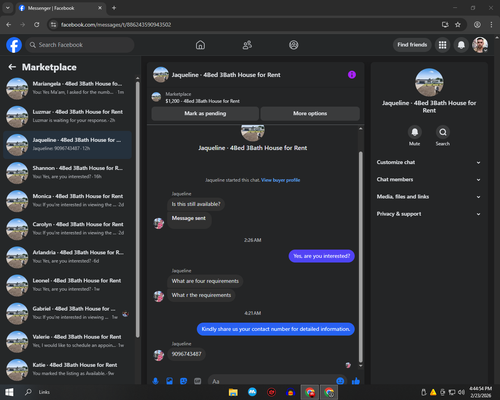The image size is (500, 400).
Task: Click the large Jaqueline listing thumbnail in right panel
Action: coord(429,83)
